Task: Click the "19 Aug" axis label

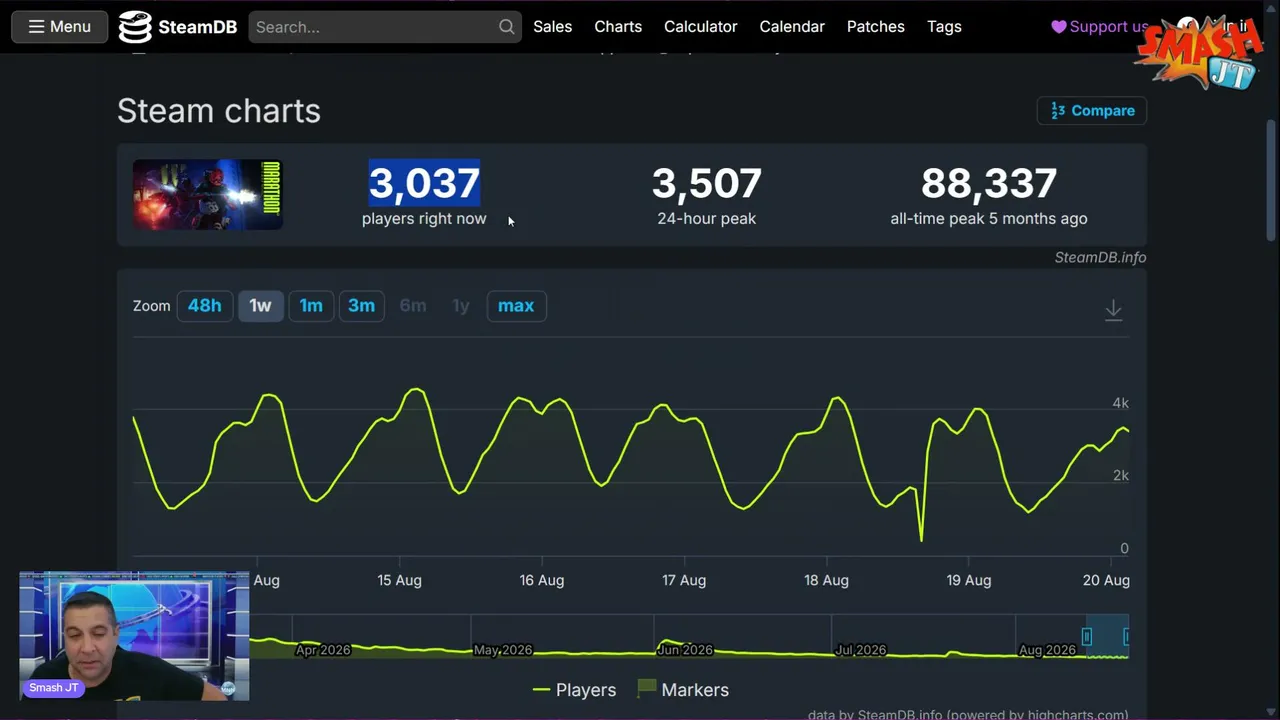Action: tap(969, 580)
